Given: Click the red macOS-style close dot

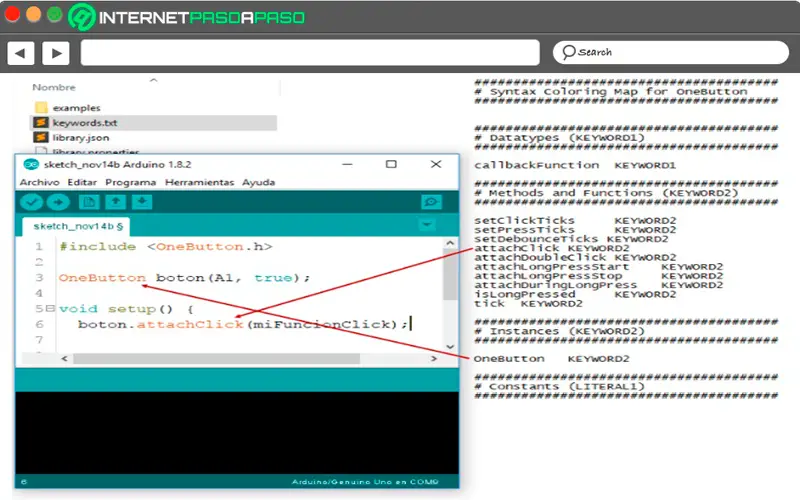Looking at the screenshot, I should pos(12,14).
